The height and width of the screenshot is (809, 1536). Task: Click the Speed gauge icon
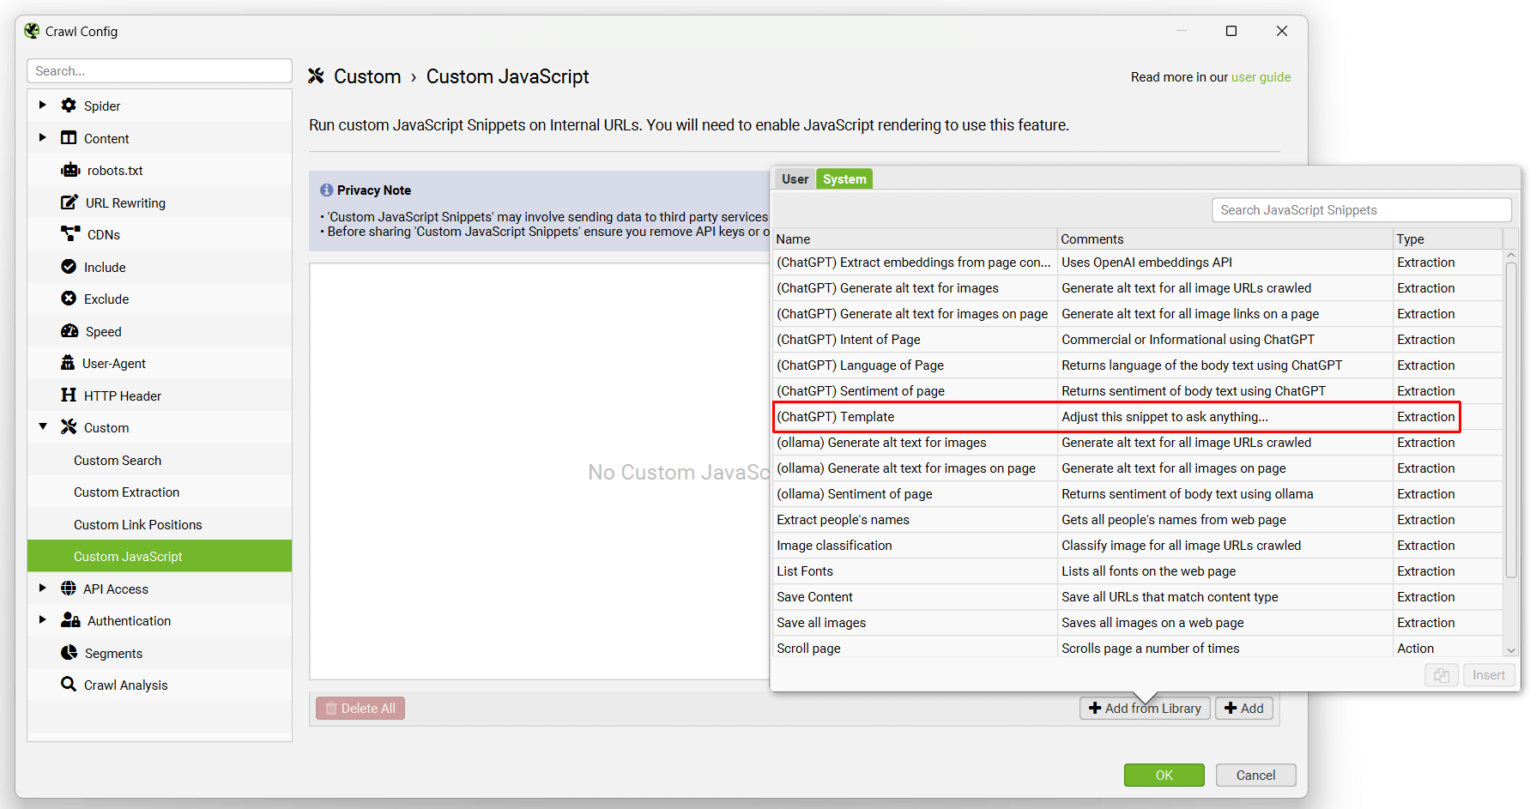click(69, 332)
